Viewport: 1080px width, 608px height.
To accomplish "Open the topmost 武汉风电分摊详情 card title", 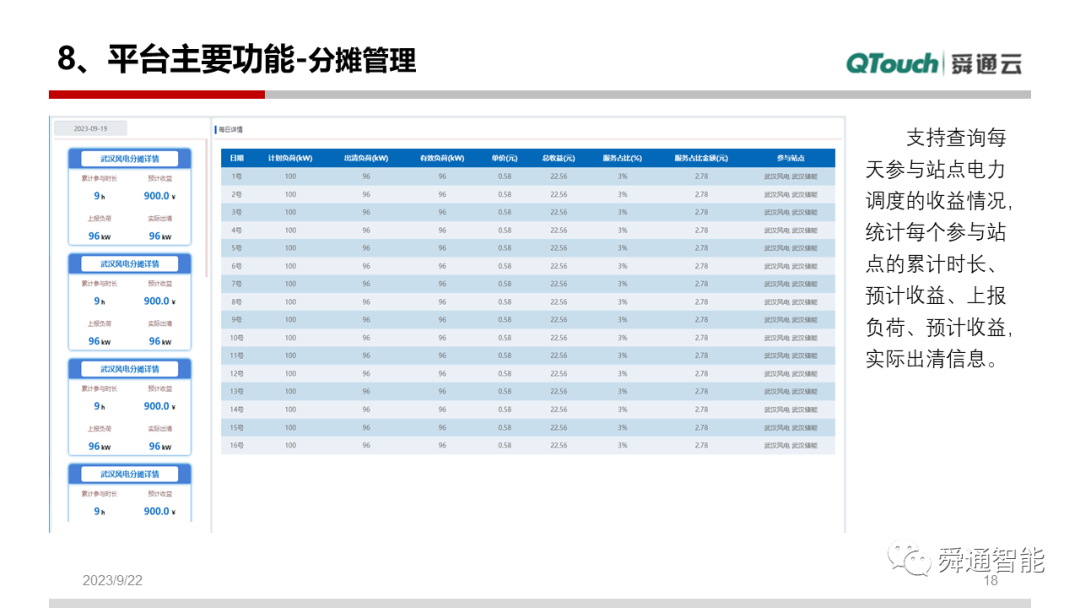I will [x=129, y=158].
